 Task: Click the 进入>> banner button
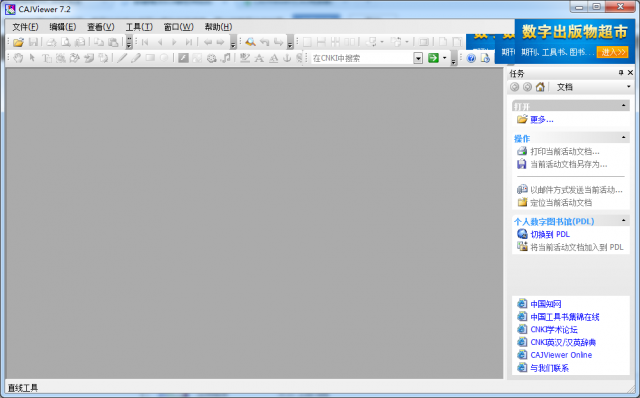tap(612, 52)
